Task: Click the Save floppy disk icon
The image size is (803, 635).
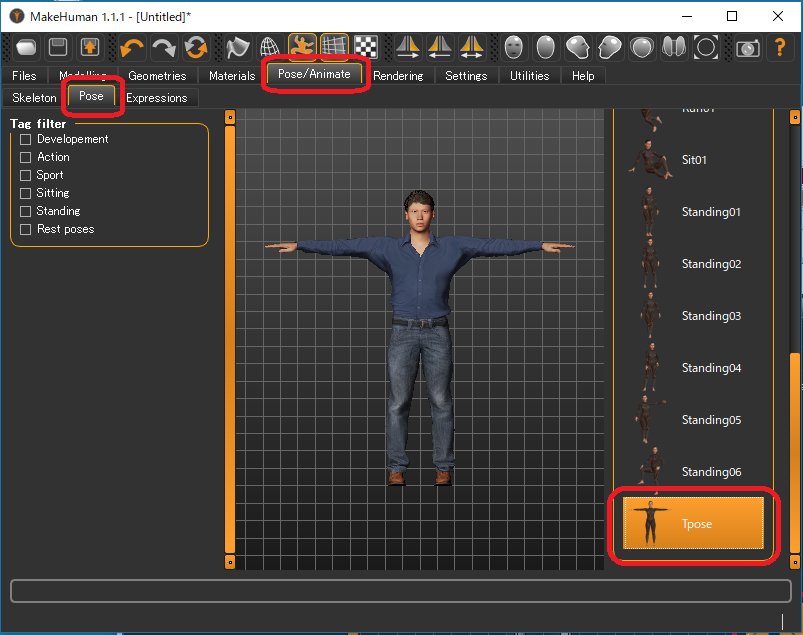Action: (58, 47)
